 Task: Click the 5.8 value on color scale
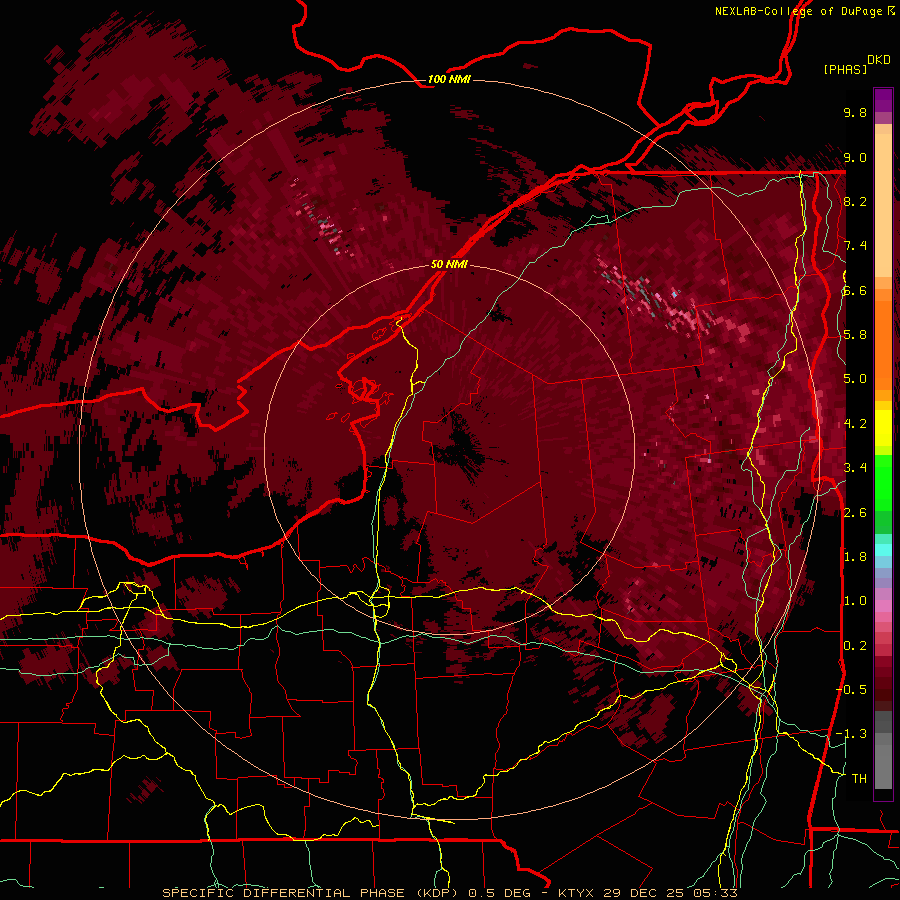click(x=855, y=334)
